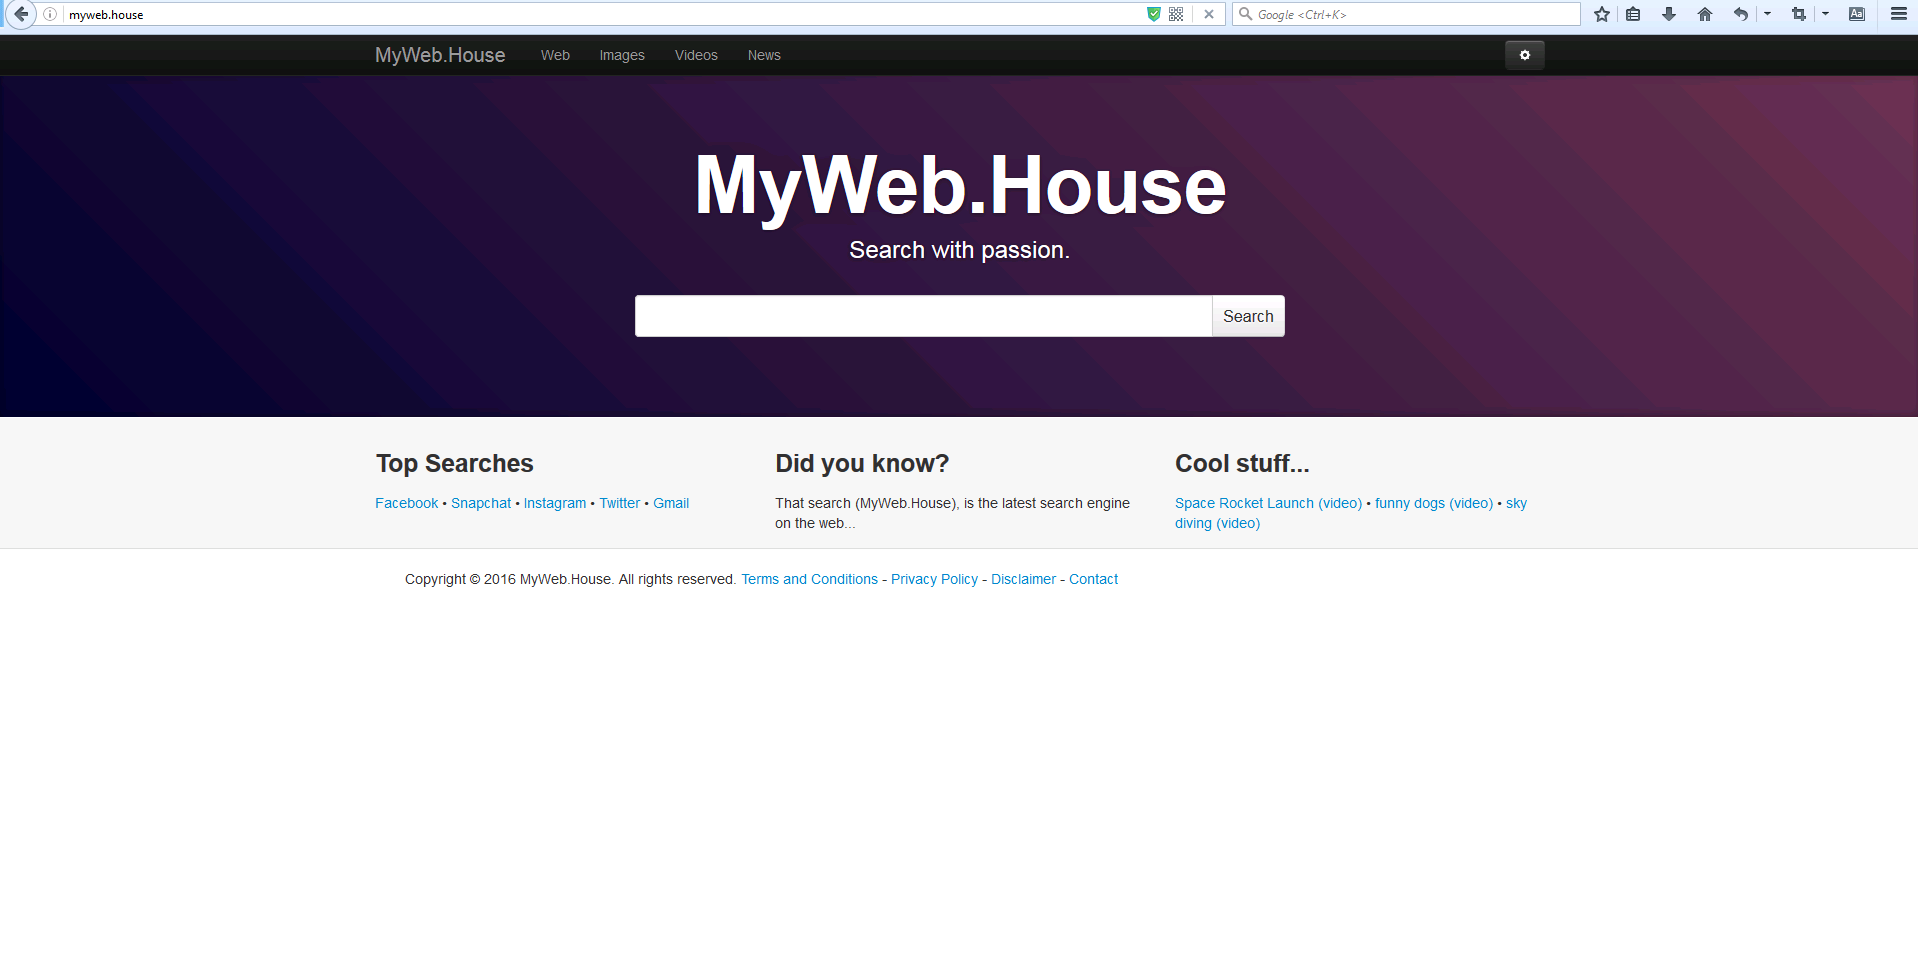
Task: Click the magnifier icon in Google search box
Action: point(1246,14)
